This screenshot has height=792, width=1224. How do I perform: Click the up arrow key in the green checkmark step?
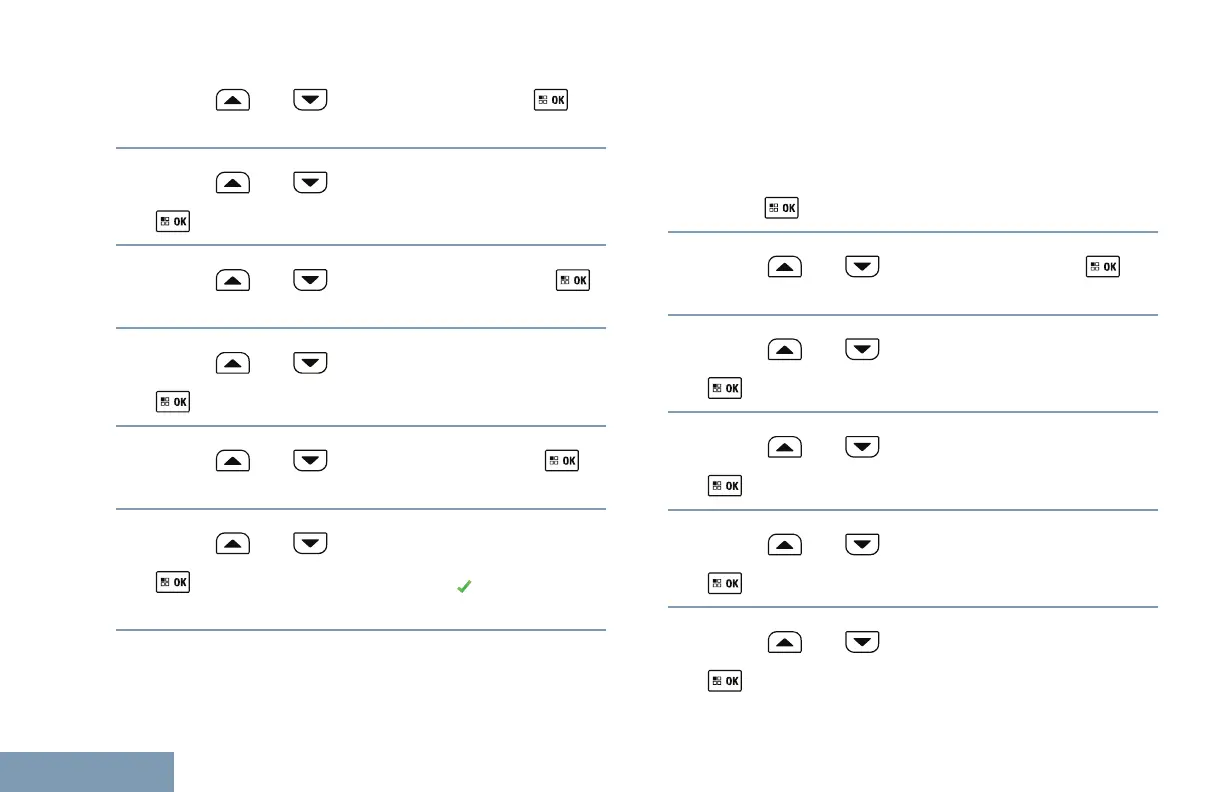231,544
